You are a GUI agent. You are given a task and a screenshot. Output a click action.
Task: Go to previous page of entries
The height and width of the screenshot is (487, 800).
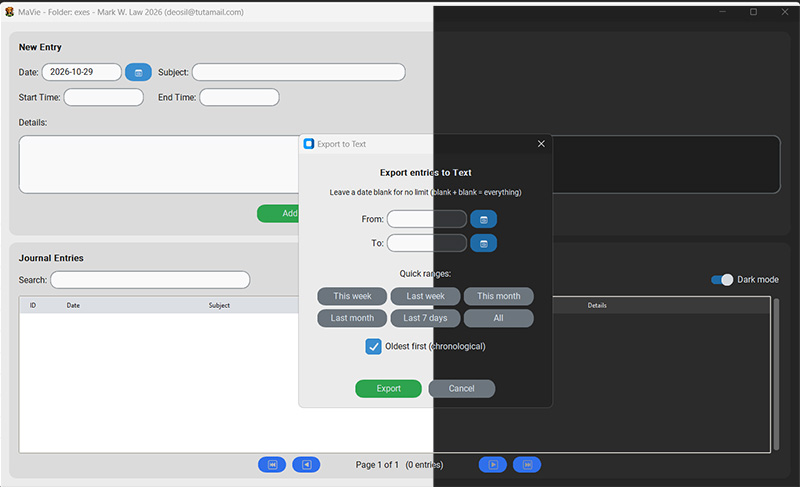[306, 465]
